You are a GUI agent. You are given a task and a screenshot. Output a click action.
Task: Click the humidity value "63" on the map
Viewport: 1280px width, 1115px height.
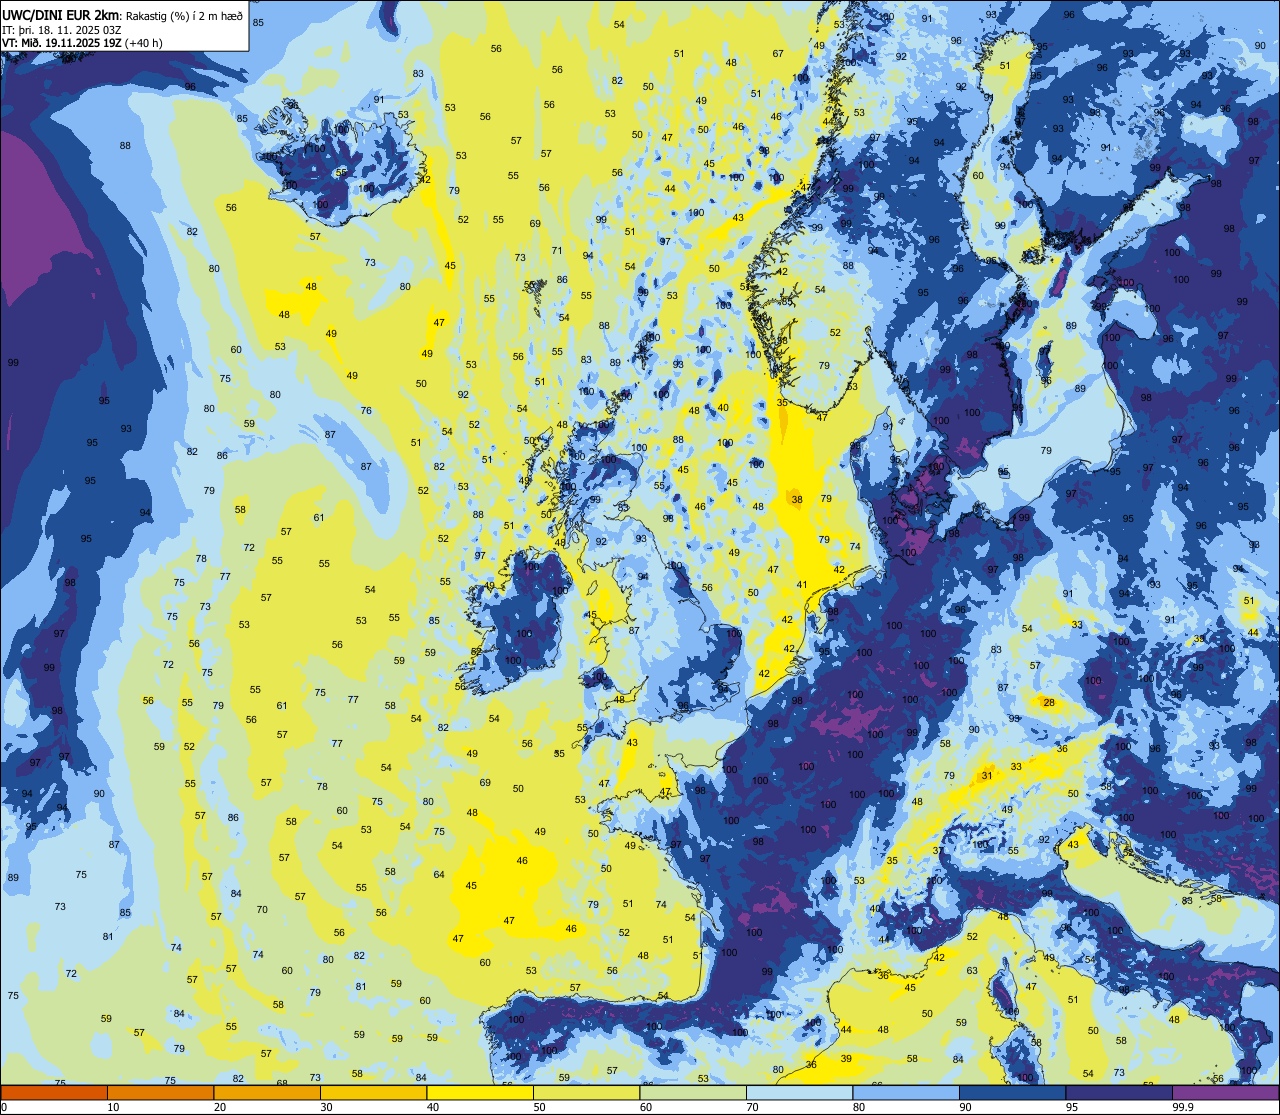(x=972, y=971)
